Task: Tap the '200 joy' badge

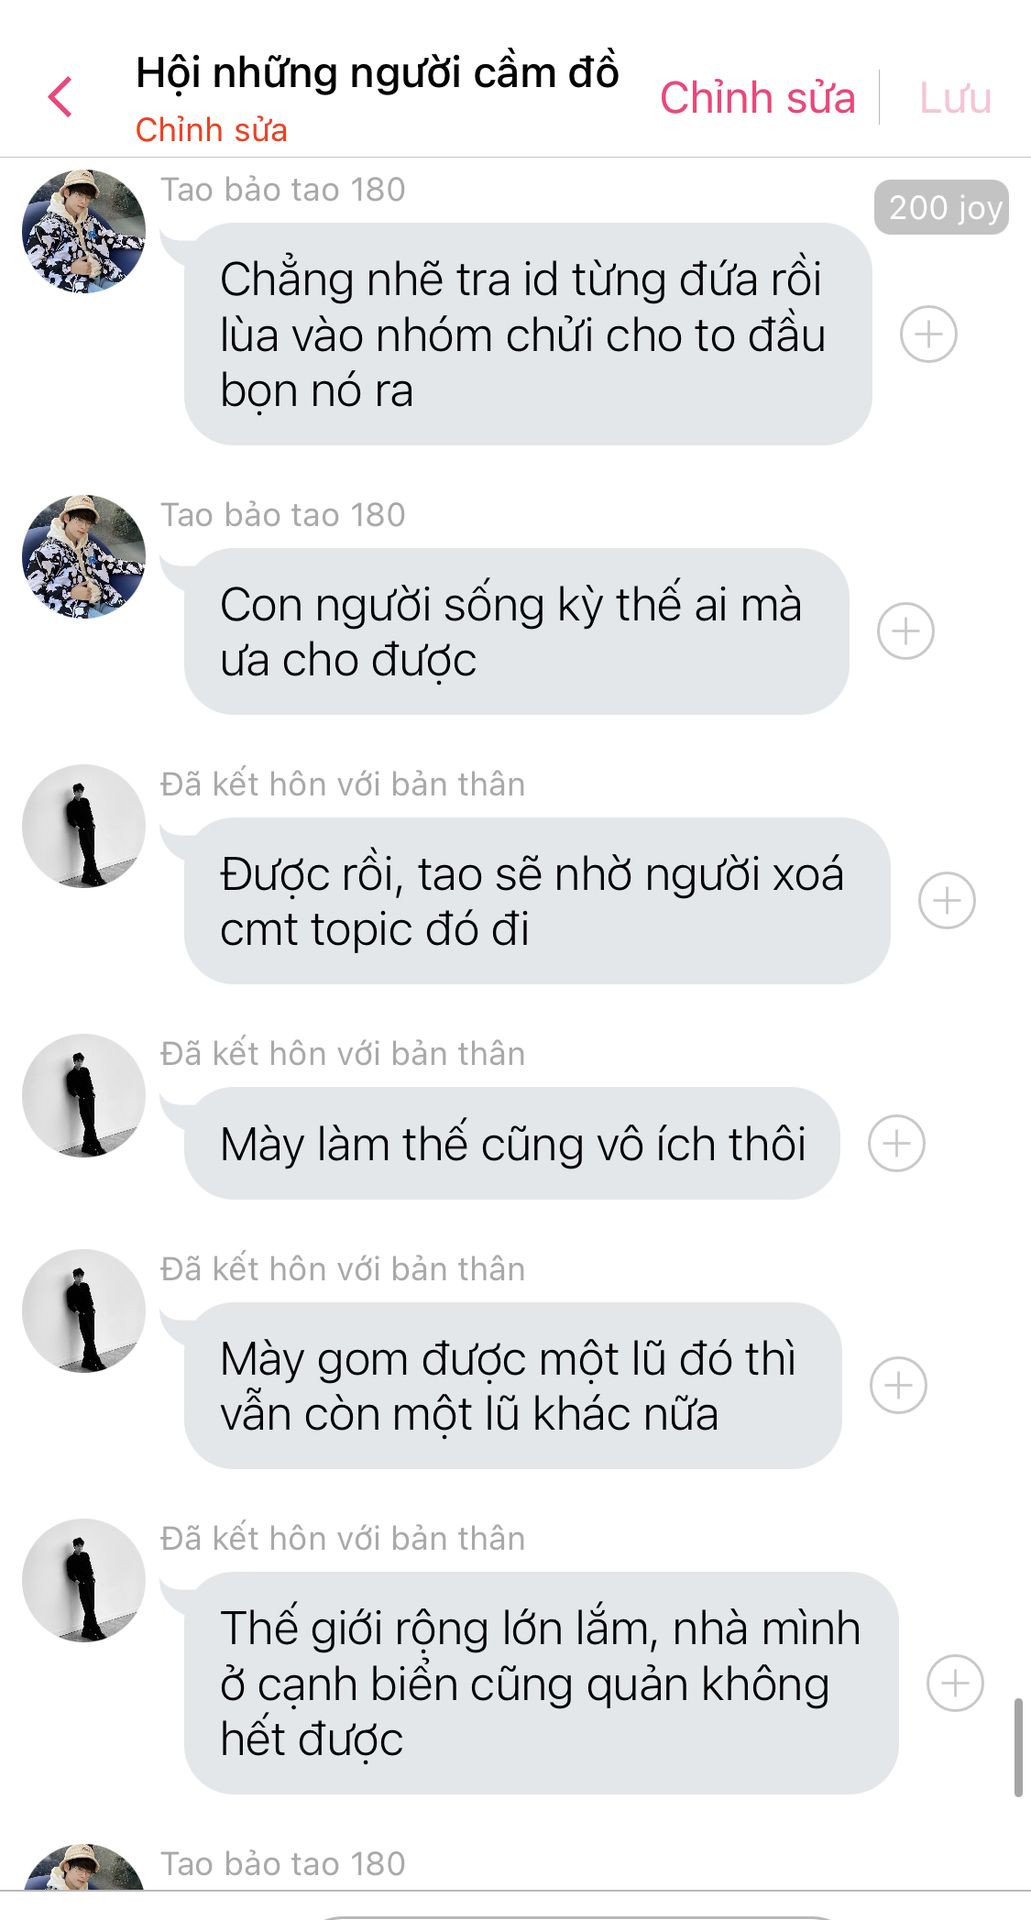Action: point(941,208)
